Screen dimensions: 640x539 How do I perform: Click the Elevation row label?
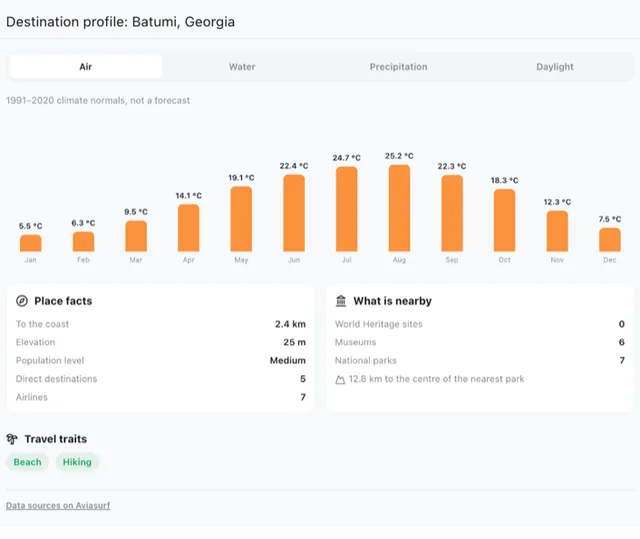tap(36, 342)
